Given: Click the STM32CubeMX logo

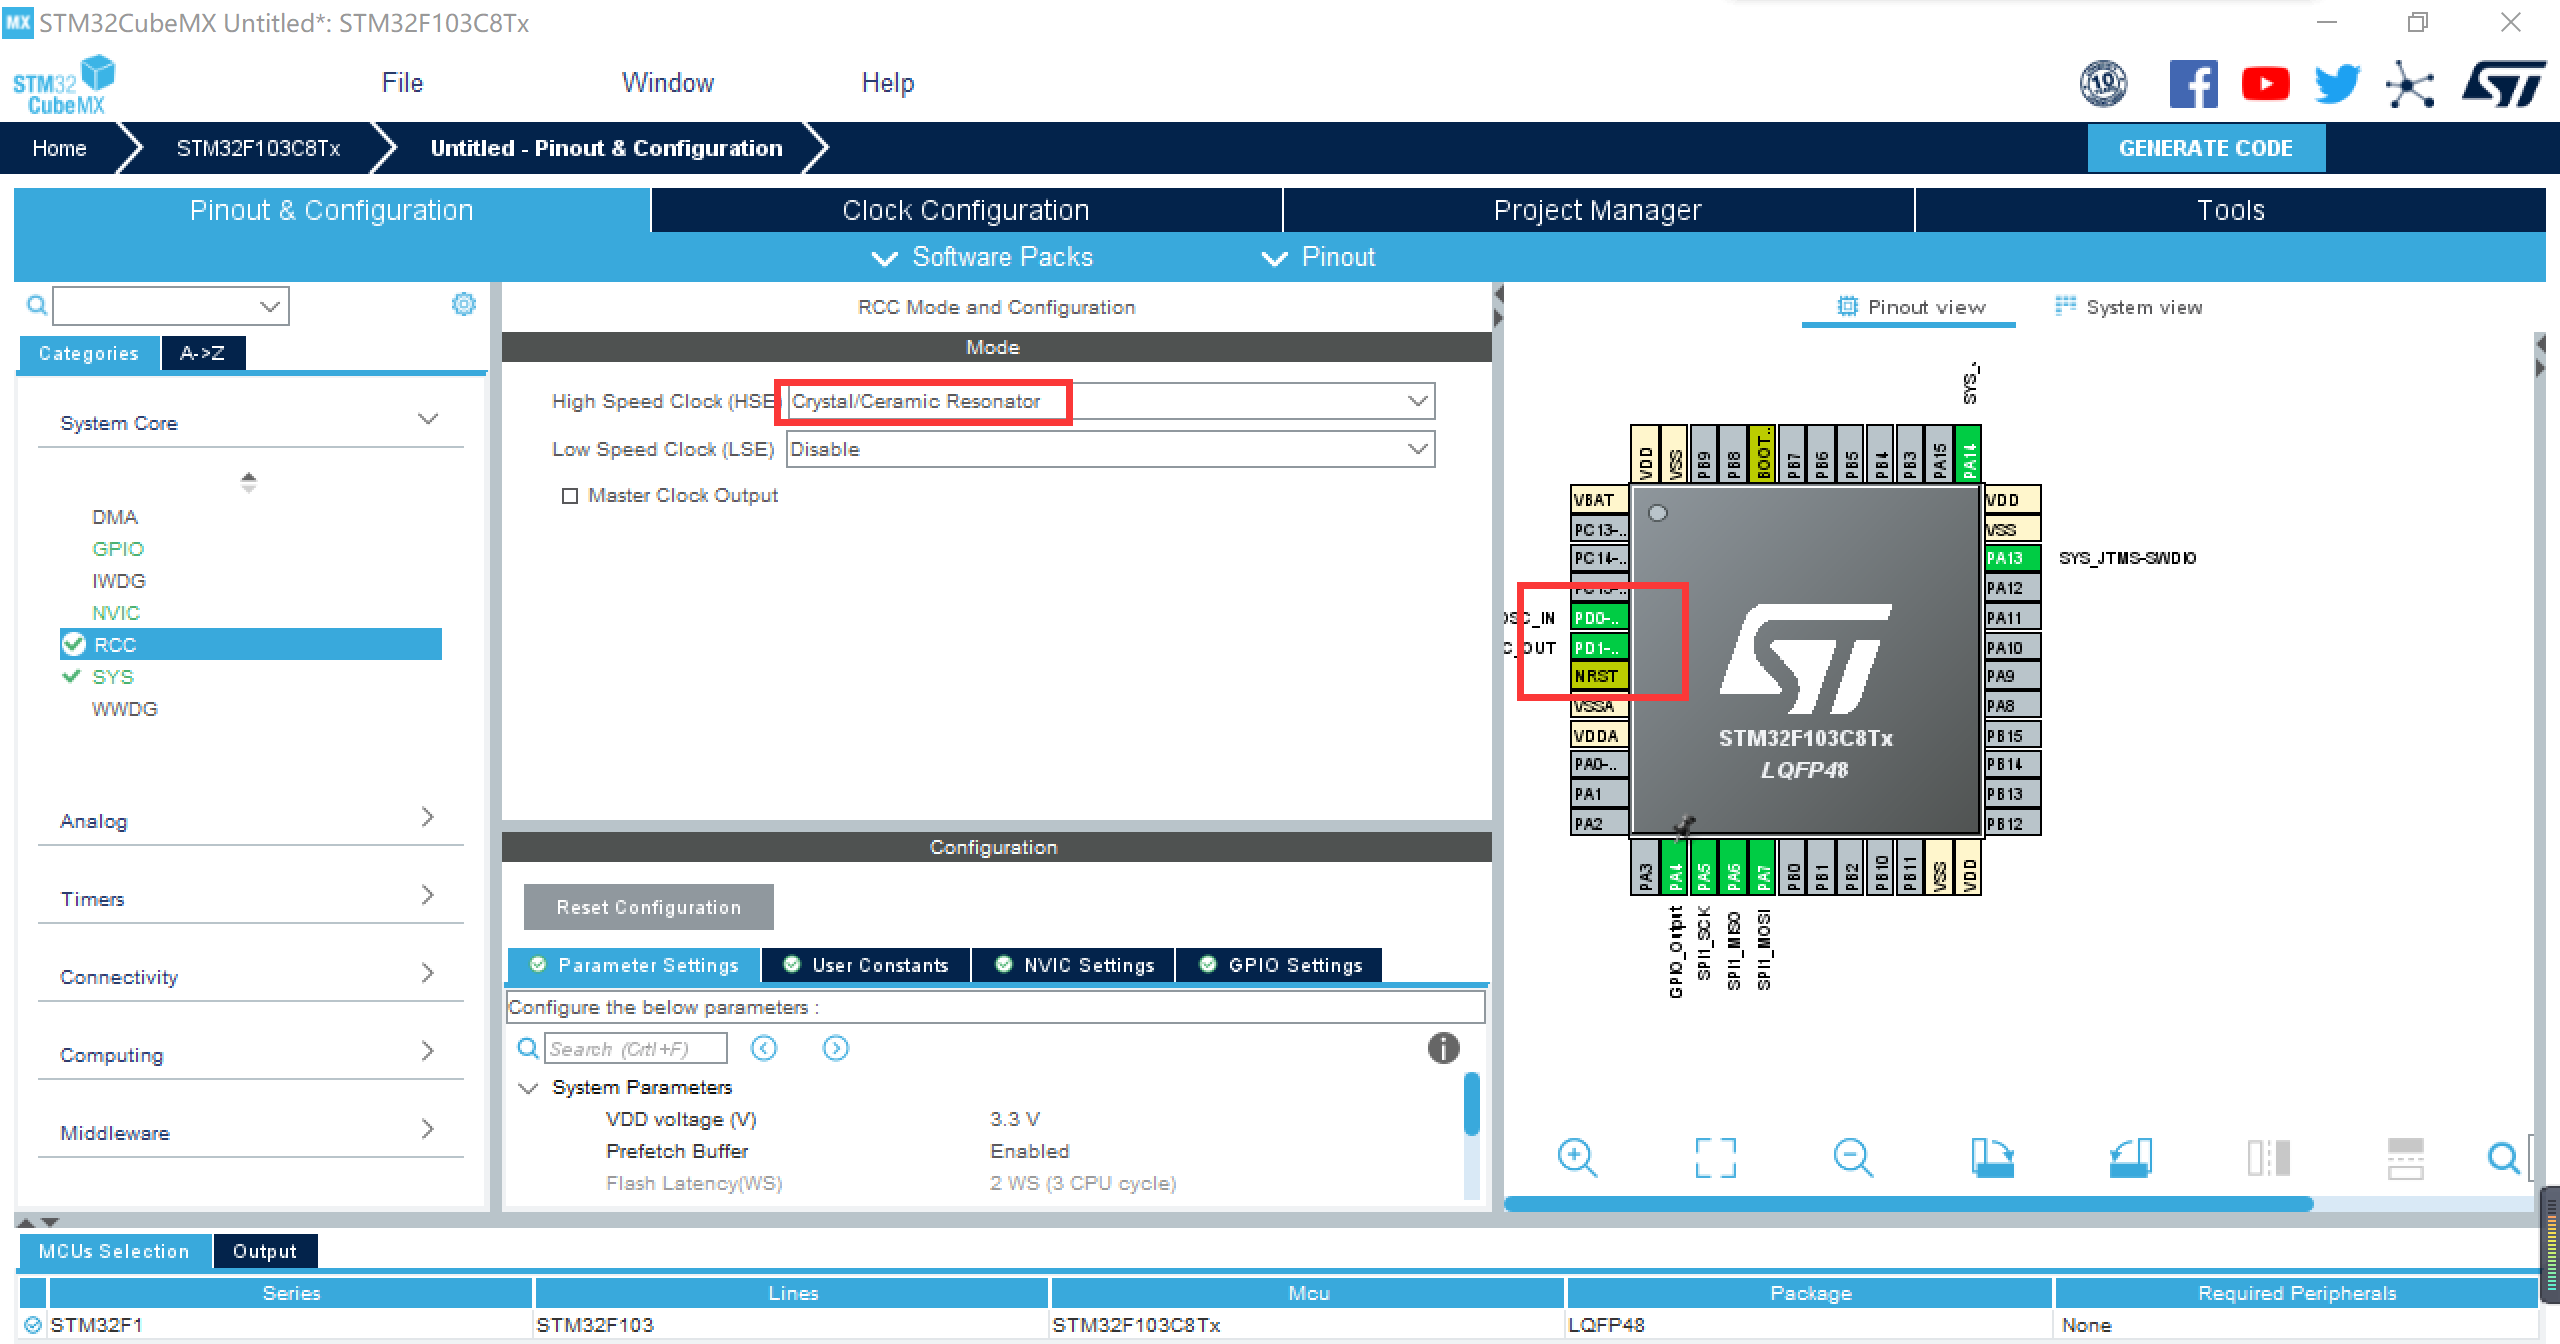Looking at the screenshot, I should click(64, 85).
